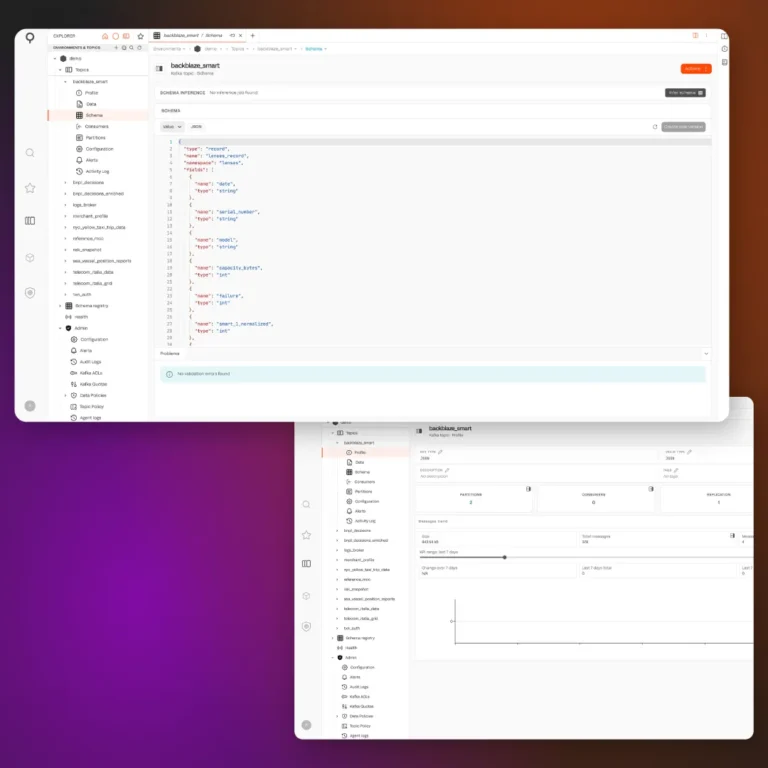Open Kafka Quotas in back window Admin
768x768 pixels.
coord(361,706)
